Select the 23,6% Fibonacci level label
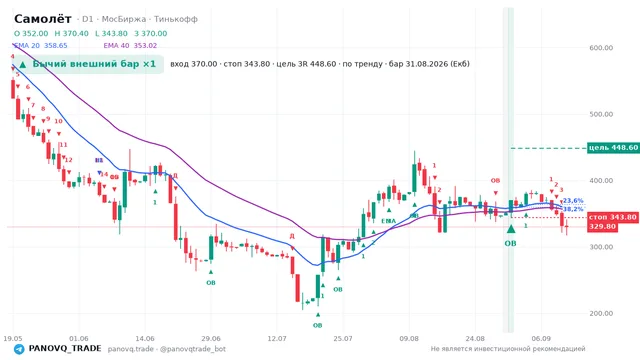This screenshot has width=640, height=360. click(x=573, y=201)
